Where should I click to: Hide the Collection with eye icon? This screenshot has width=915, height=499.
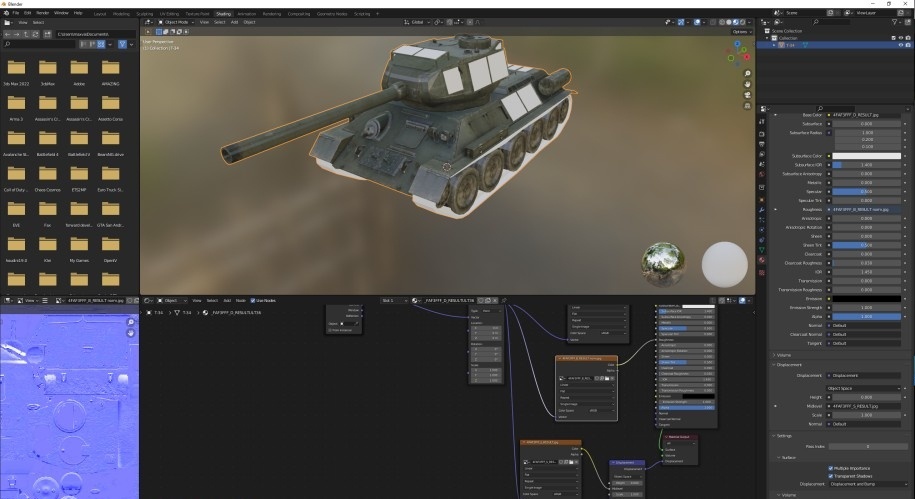pos(900,38)
